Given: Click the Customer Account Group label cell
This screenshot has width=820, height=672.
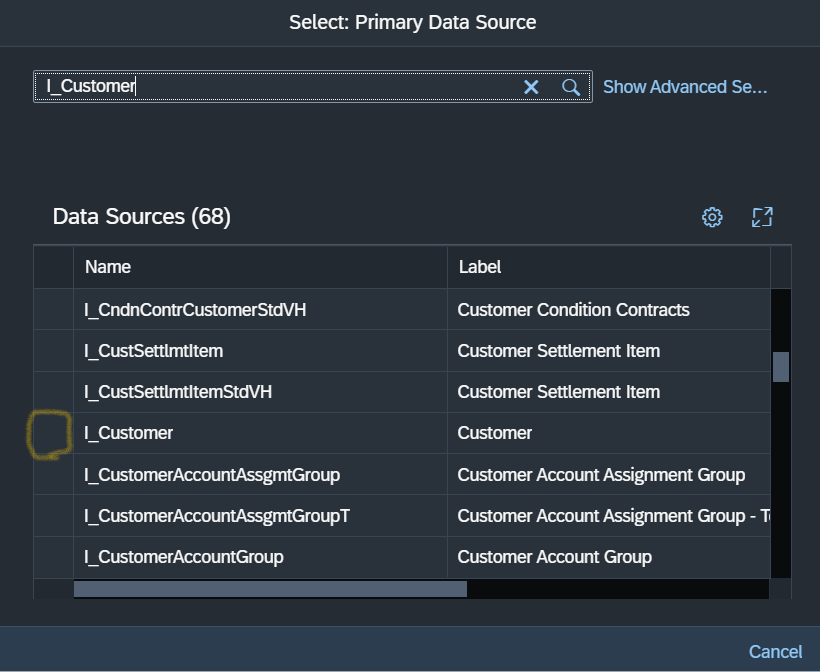Looking at the screenshot, I should (x=554, y=557).
